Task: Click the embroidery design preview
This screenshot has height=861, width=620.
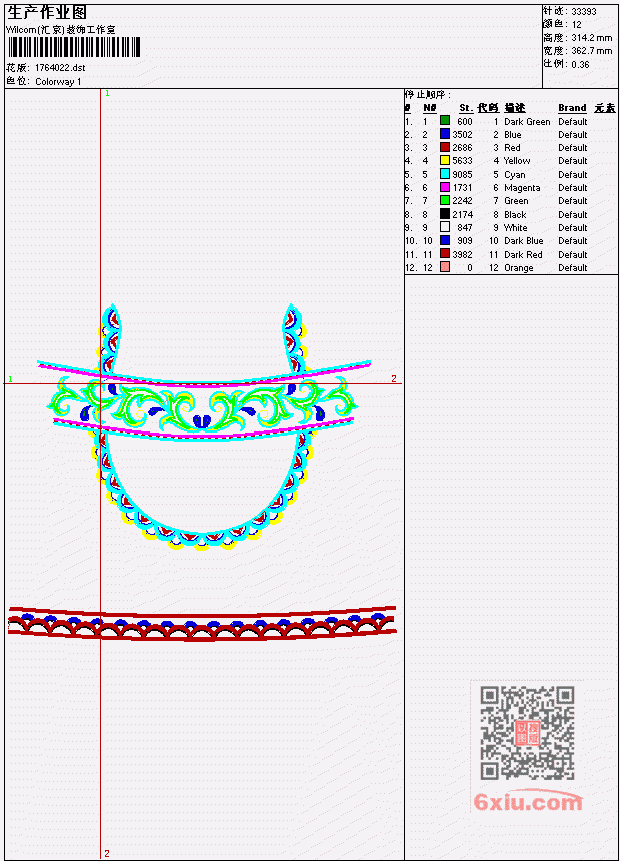Action: click(202, 472)
